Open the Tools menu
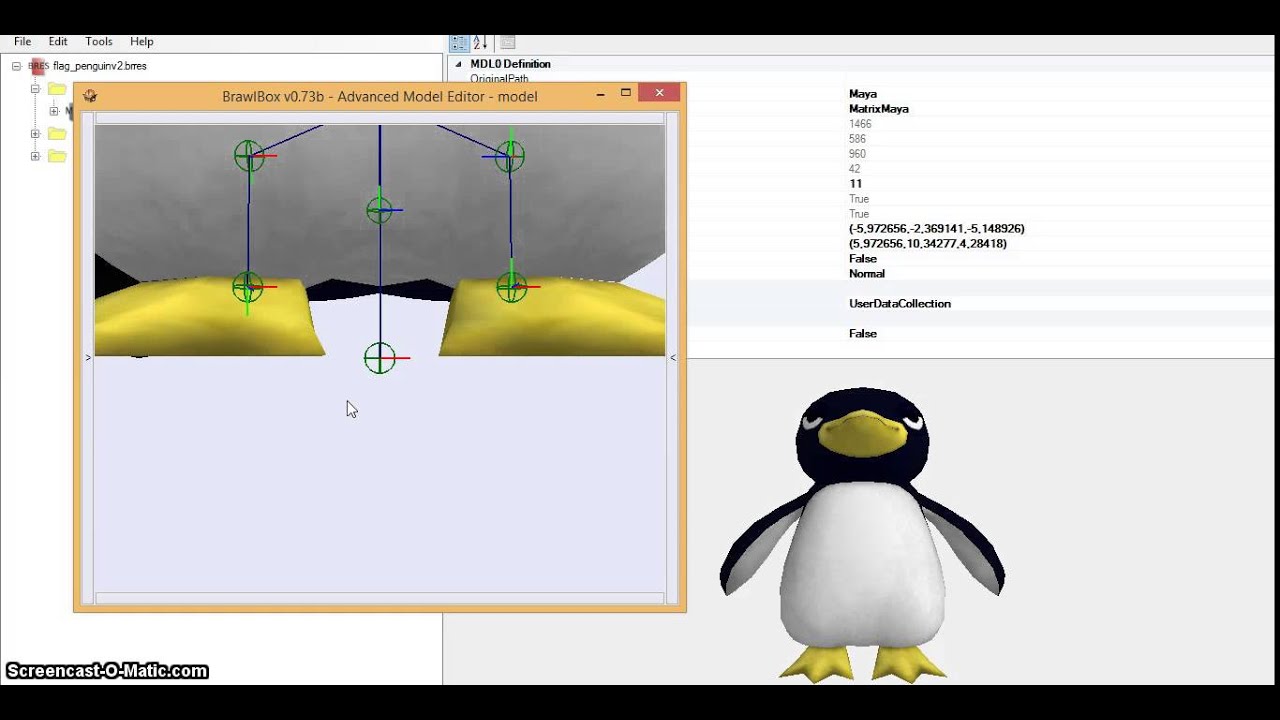1280x720 pixels. 99,42
